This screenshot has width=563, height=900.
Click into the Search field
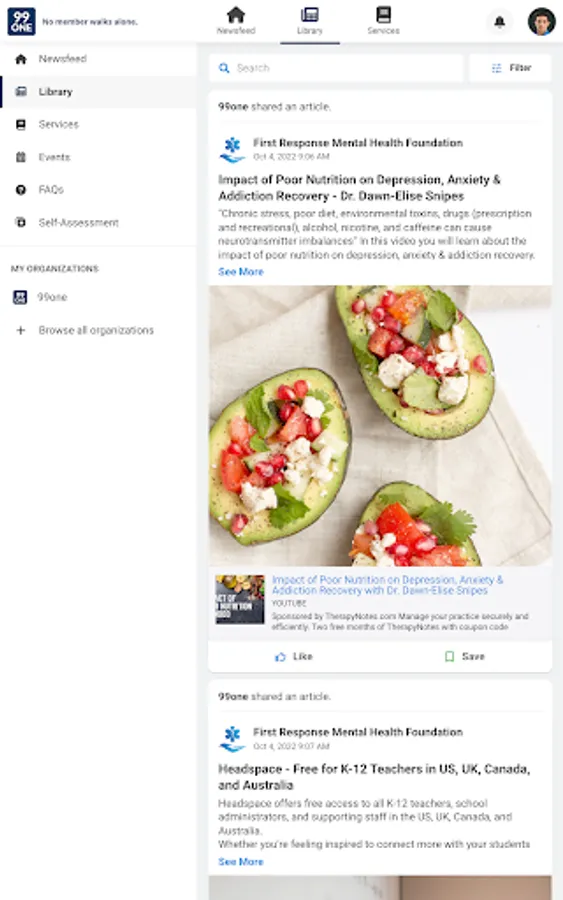click(x=336, y=68)
